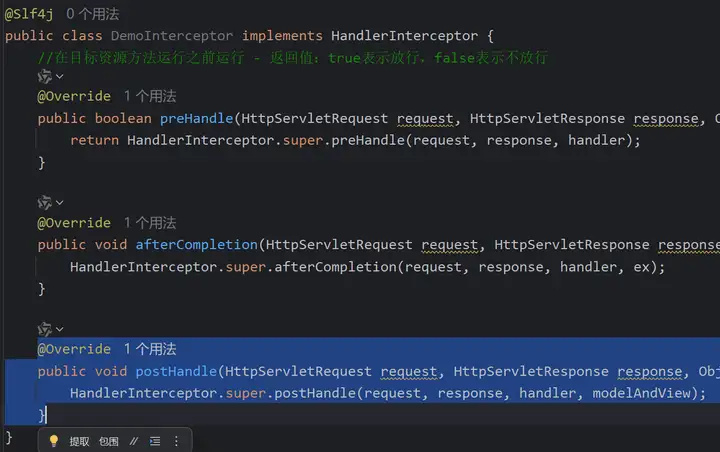
Task: Click the 包围 (Surround) button
Action: tap(108, 441)
